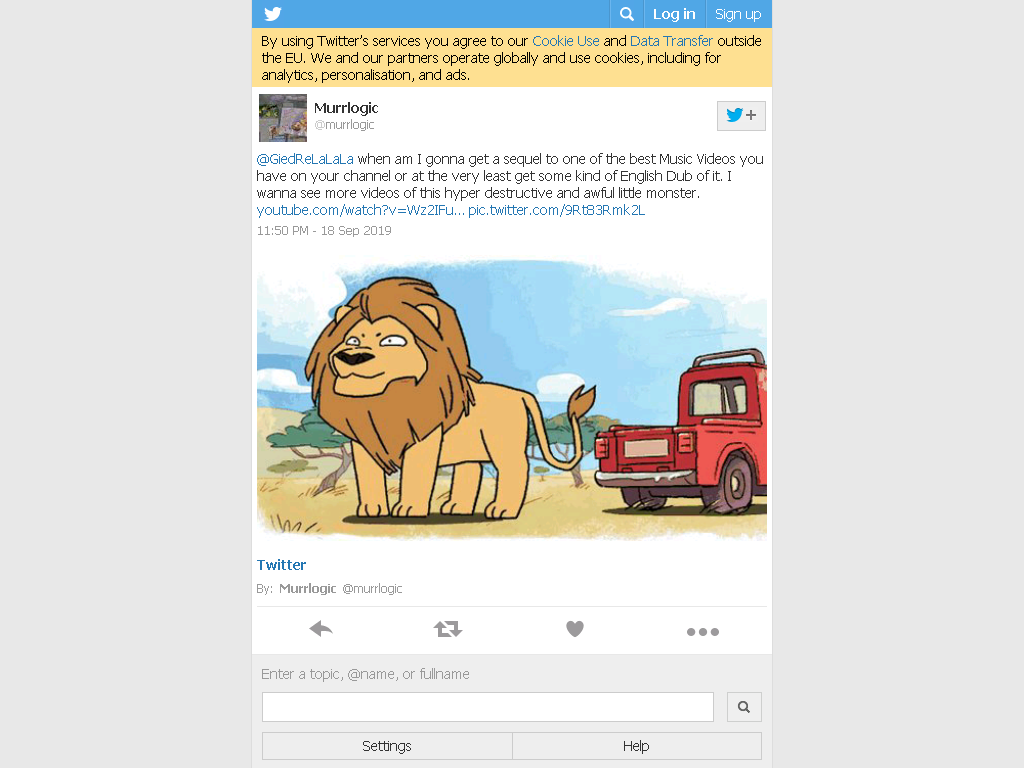Open search via header magnifier icon
Screen dimensions: 1024x768
point(626,14)
